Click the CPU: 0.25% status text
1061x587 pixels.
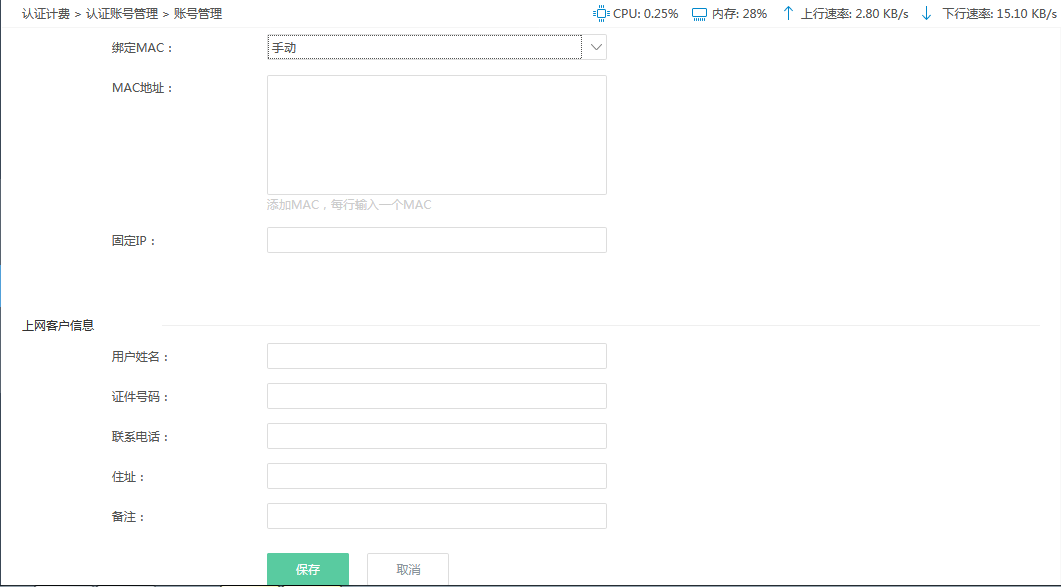(646, 14)
